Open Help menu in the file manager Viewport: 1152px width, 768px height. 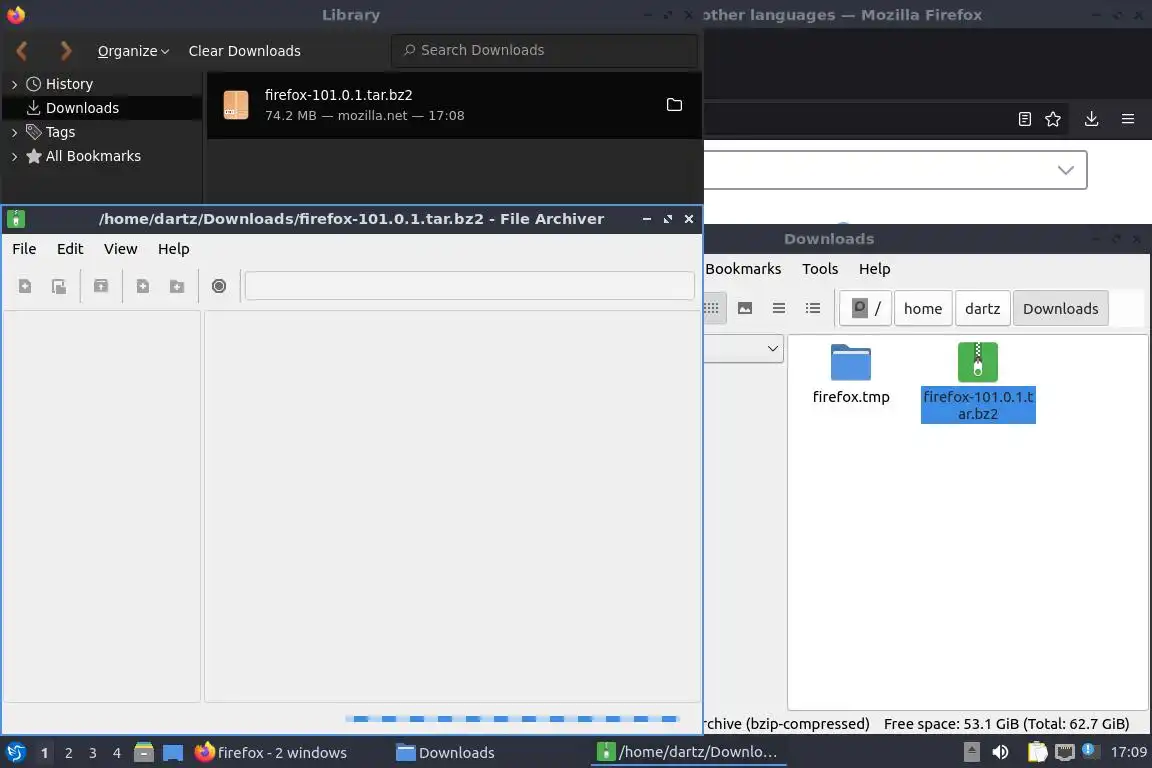(x=874, y=269)
